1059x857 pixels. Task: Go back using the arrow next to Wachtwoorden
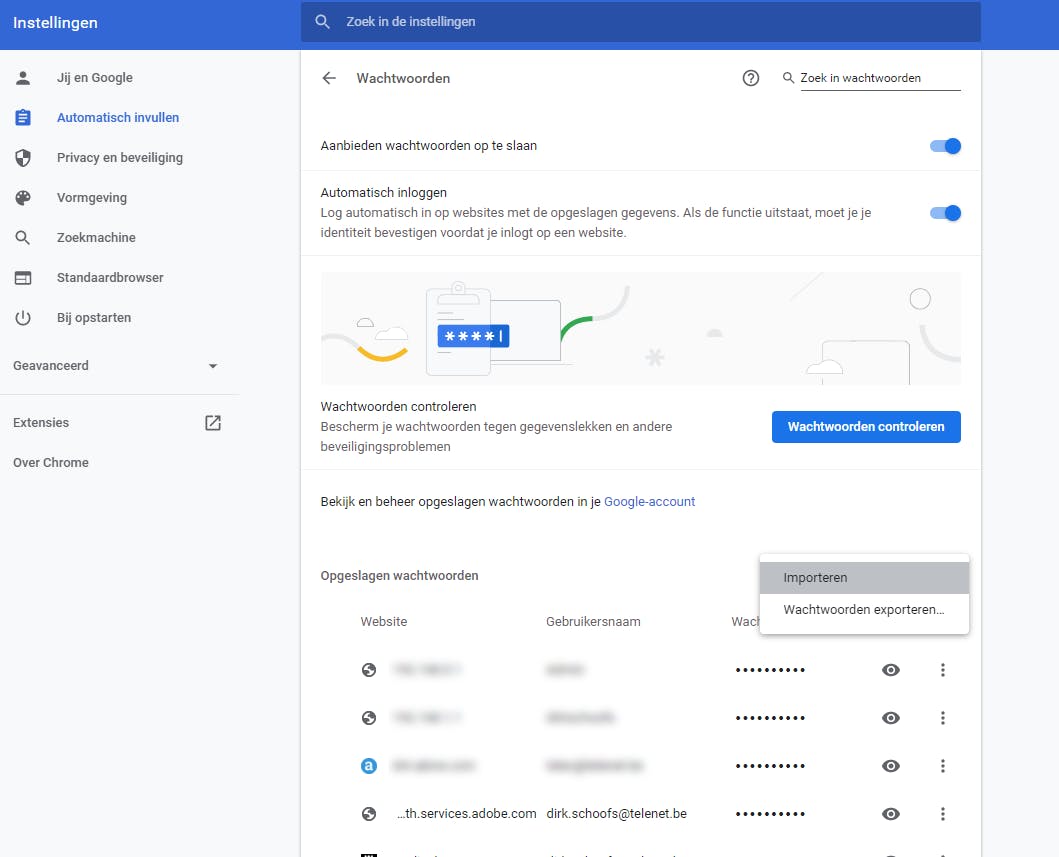click(x=329, y=78)
